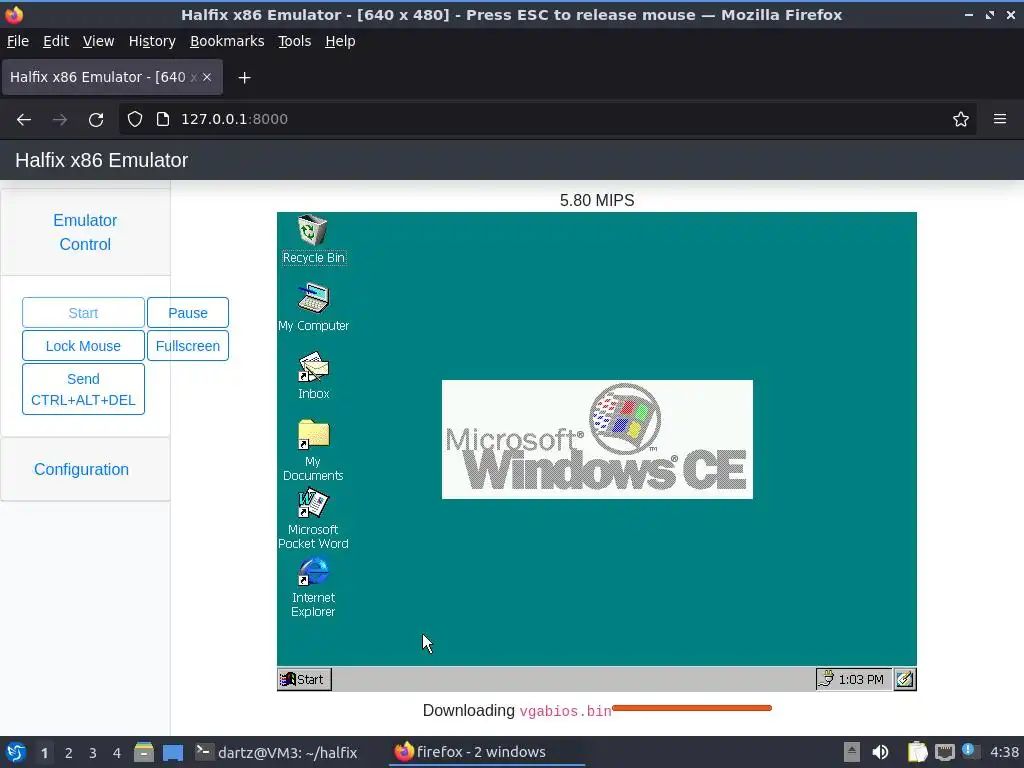
Task: Go forward to the next page
Action: [59, 120]
